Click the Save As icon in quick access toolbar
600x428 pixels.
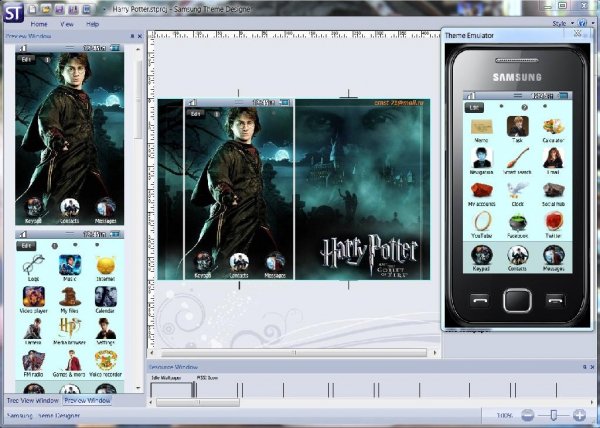(x=73, y=9)
